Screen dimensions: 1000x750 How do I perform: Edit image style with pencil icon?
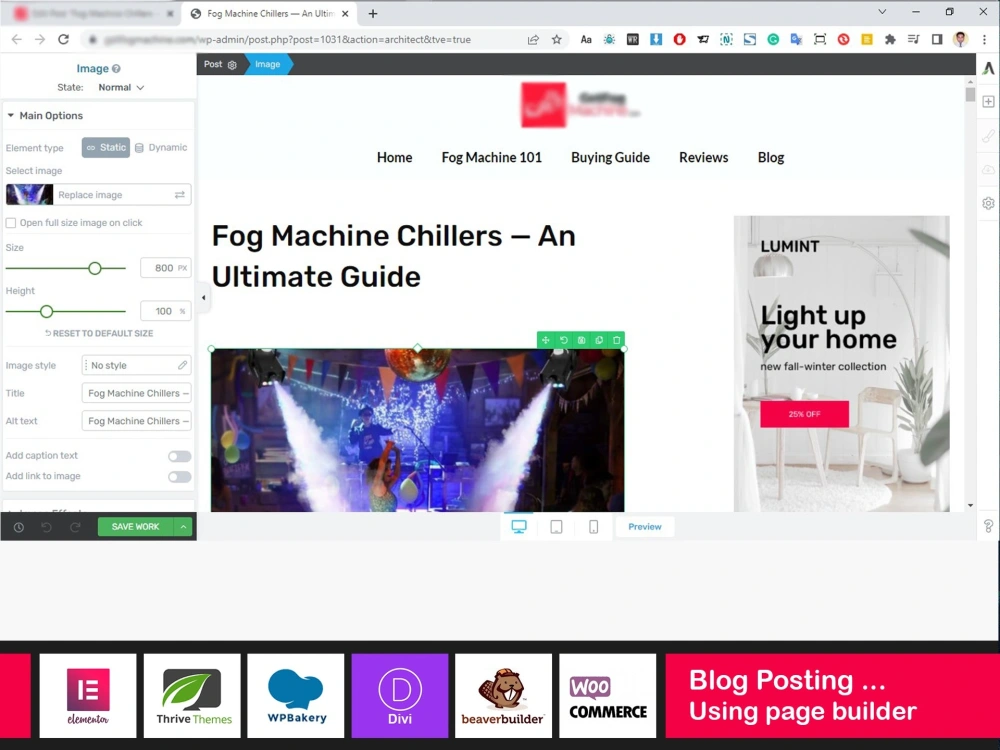tap(182, 365)
